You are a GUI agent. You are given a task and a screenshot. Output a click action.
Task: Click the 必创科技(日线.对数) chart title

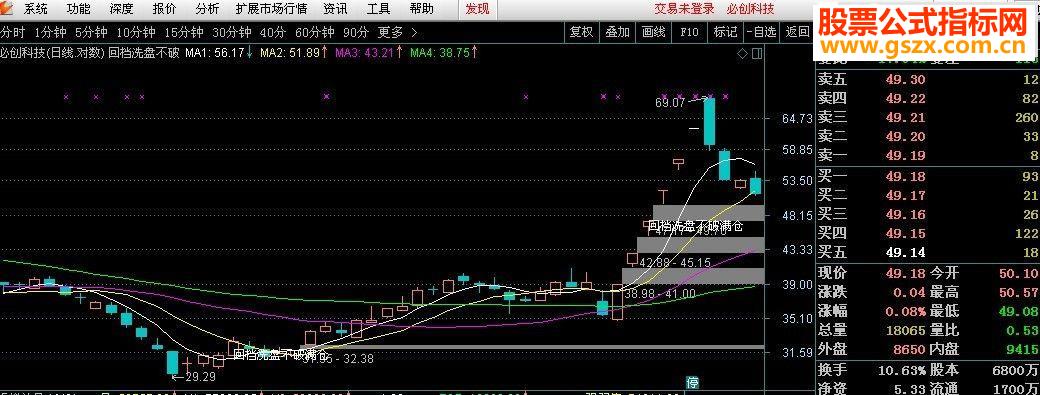click(x=51, y=53)
